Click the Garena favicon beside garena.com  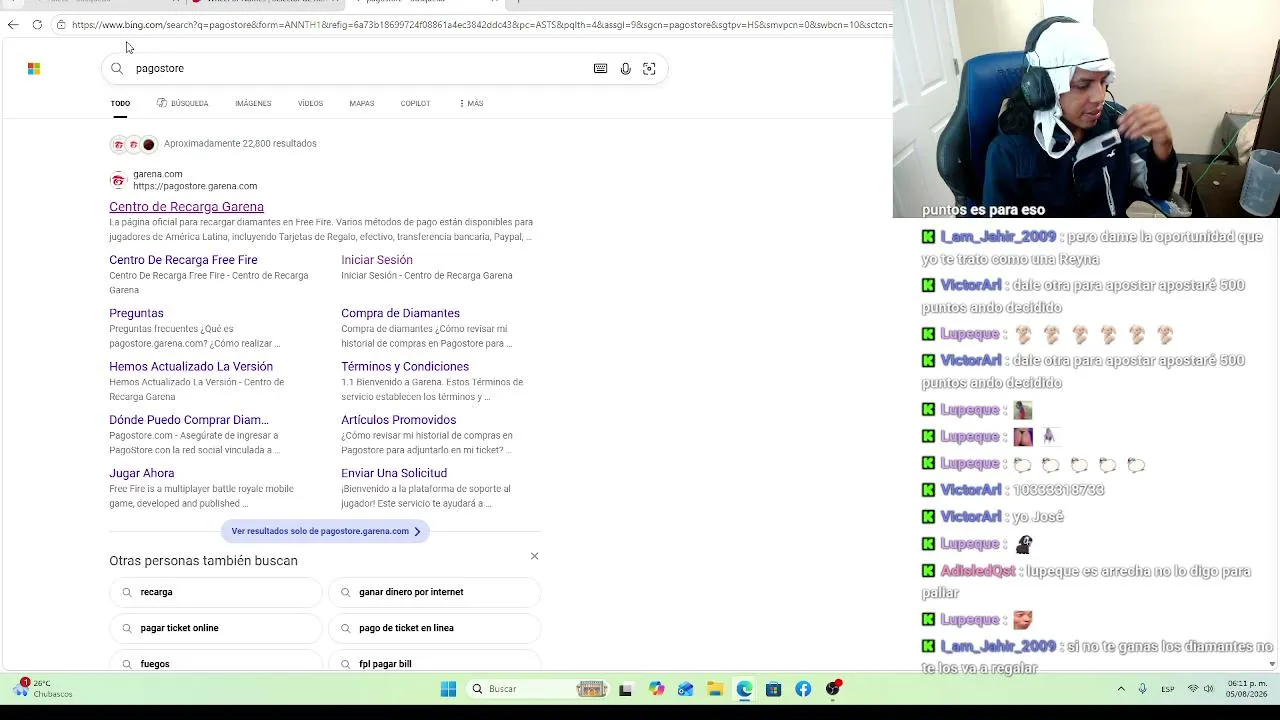pos(118,180)
